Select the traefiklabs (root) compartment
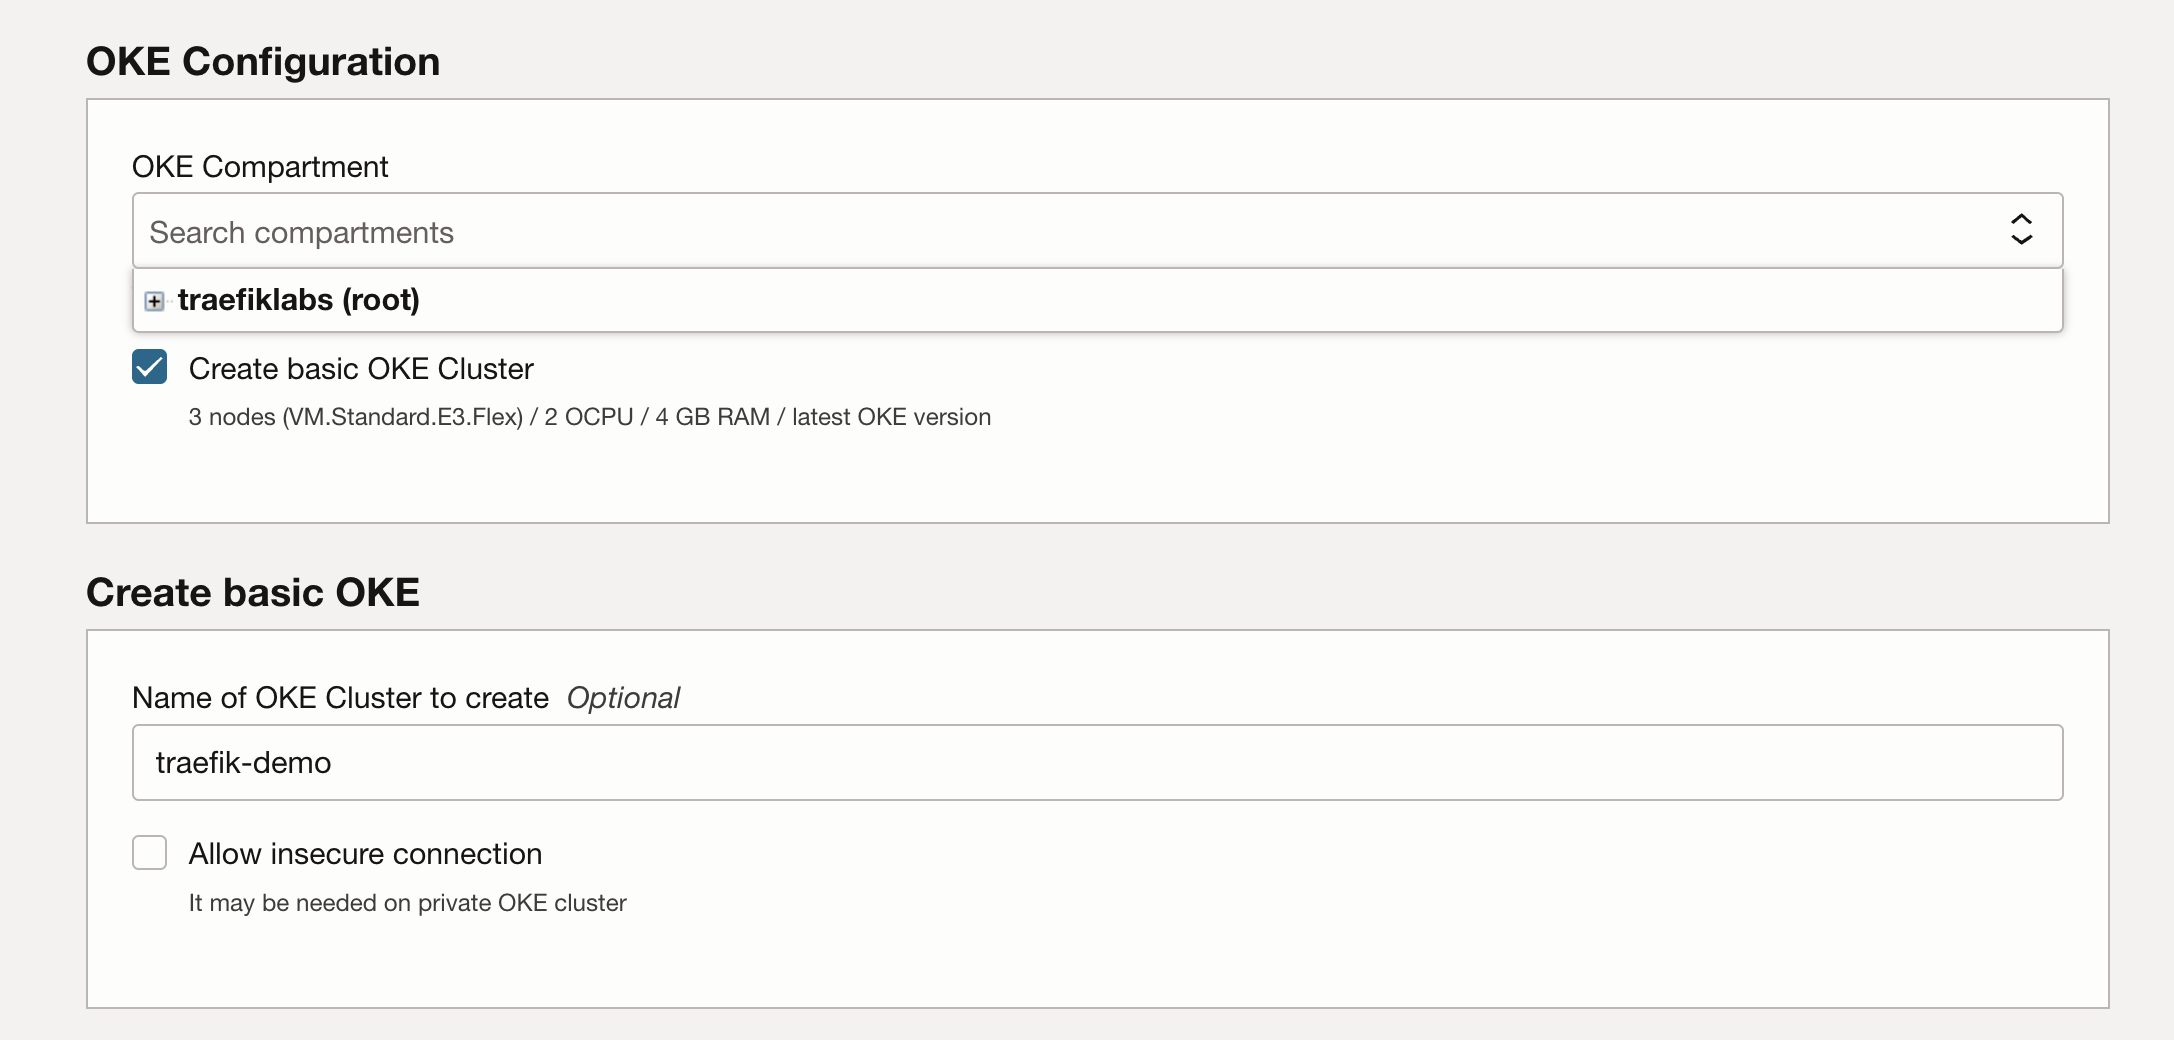 coord(298,300)
